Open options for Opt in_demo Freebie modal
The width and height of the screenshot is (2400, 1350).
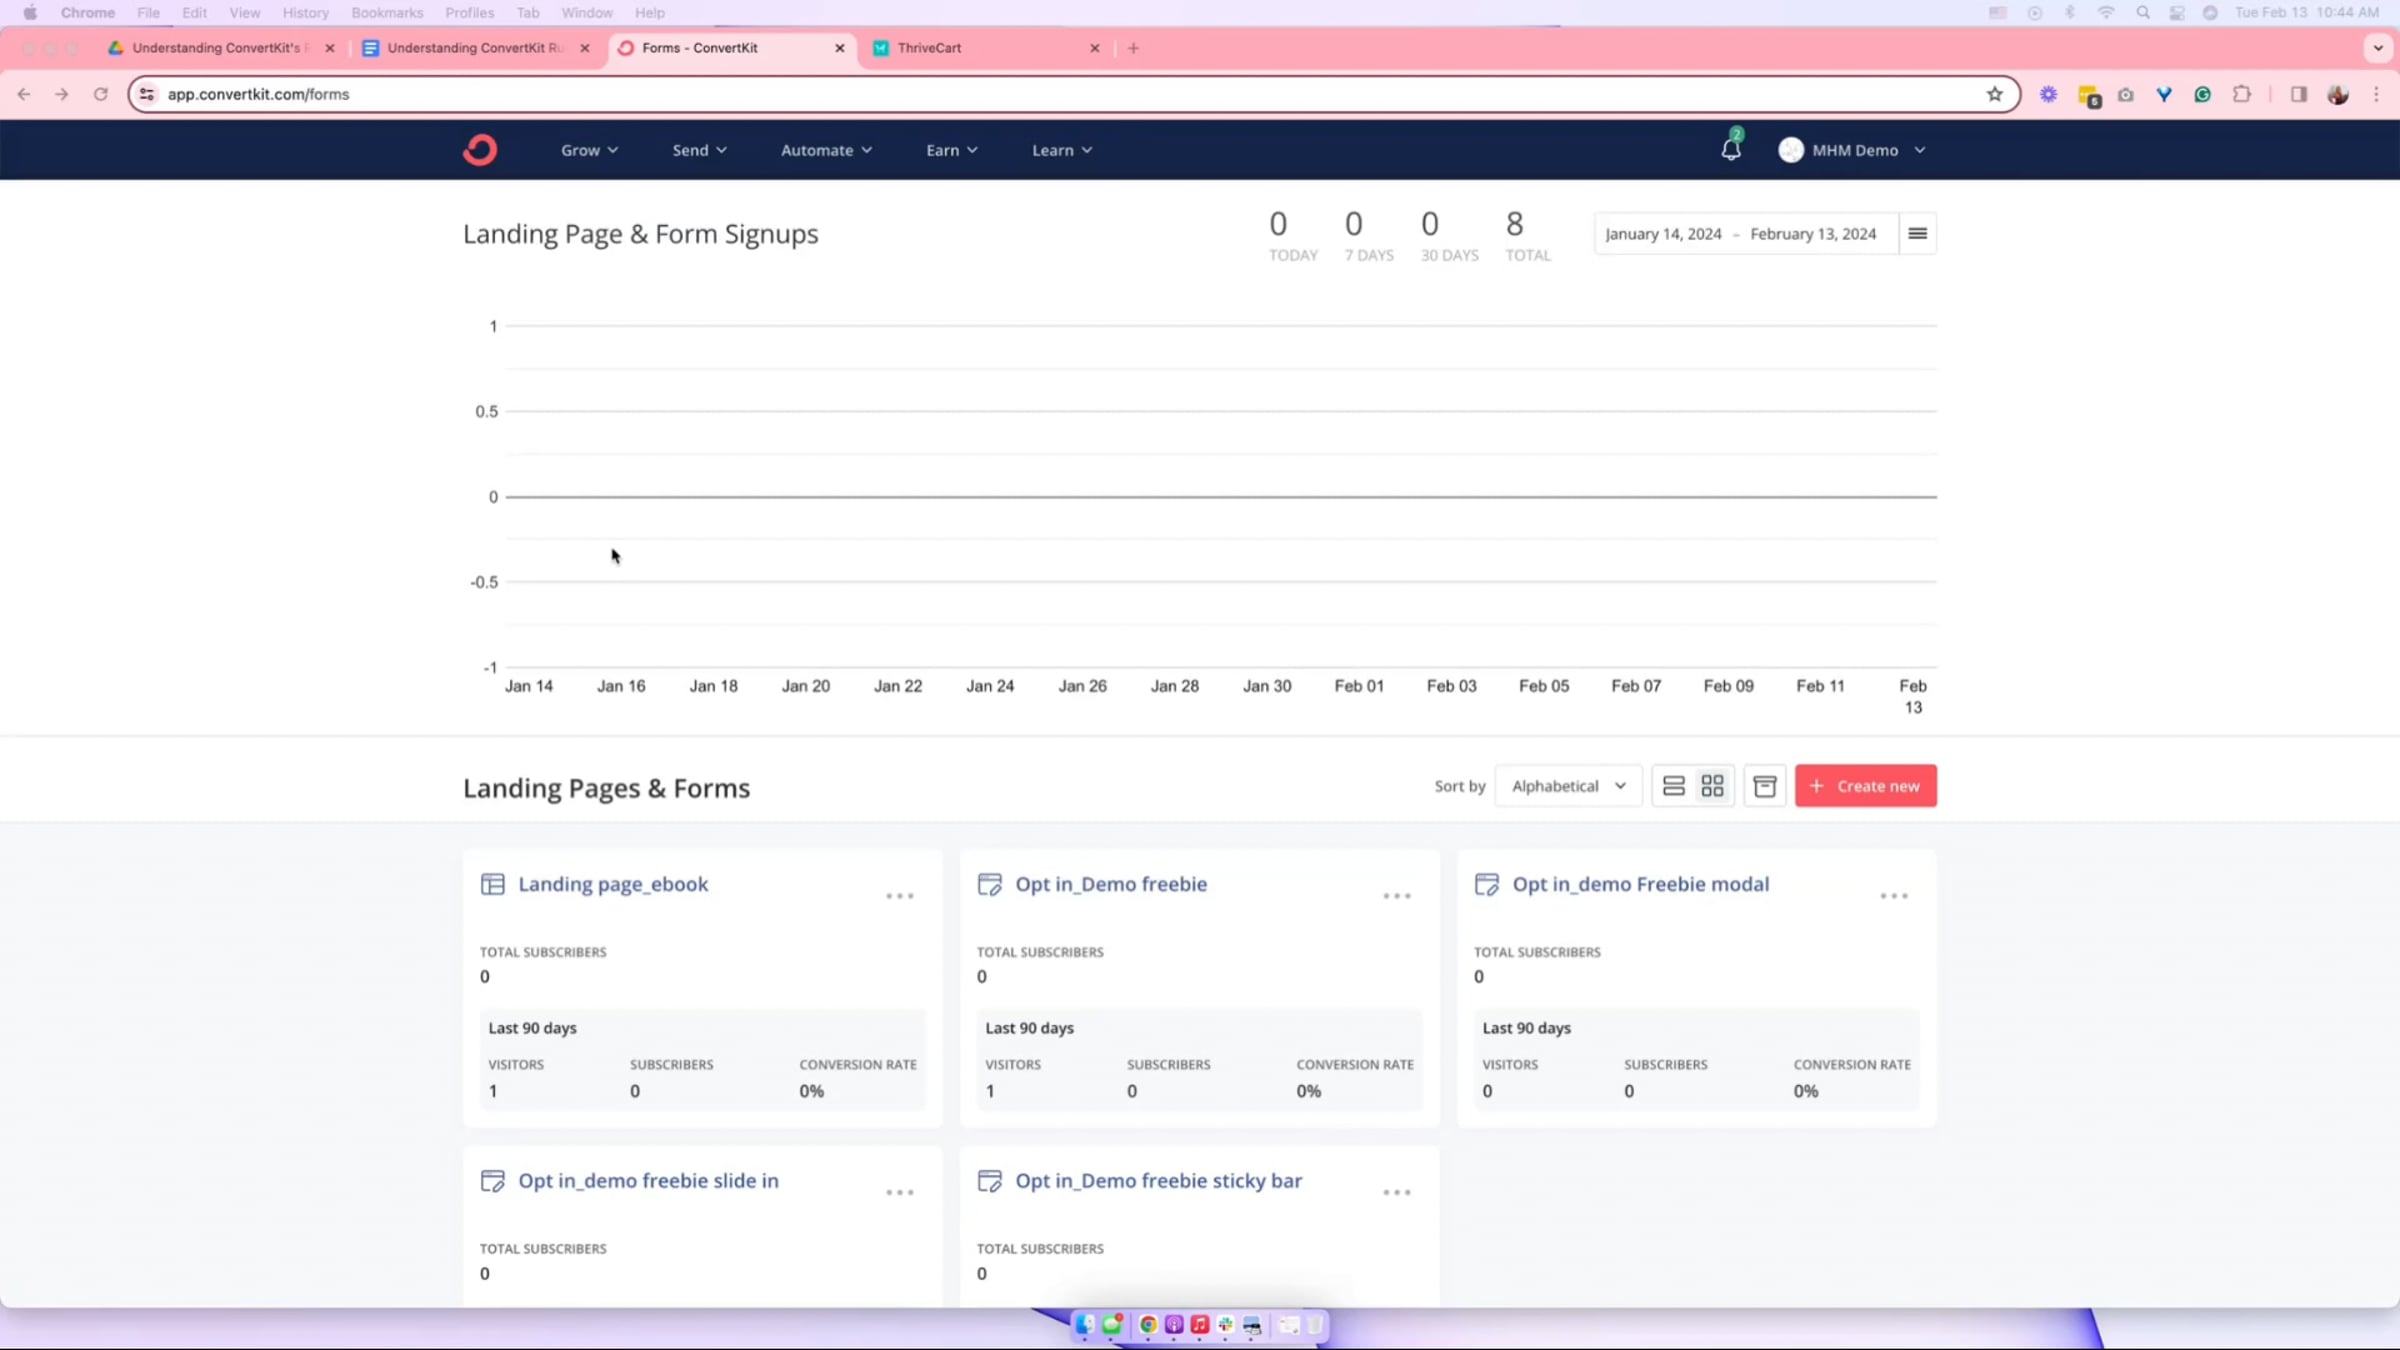(1893, 896)
